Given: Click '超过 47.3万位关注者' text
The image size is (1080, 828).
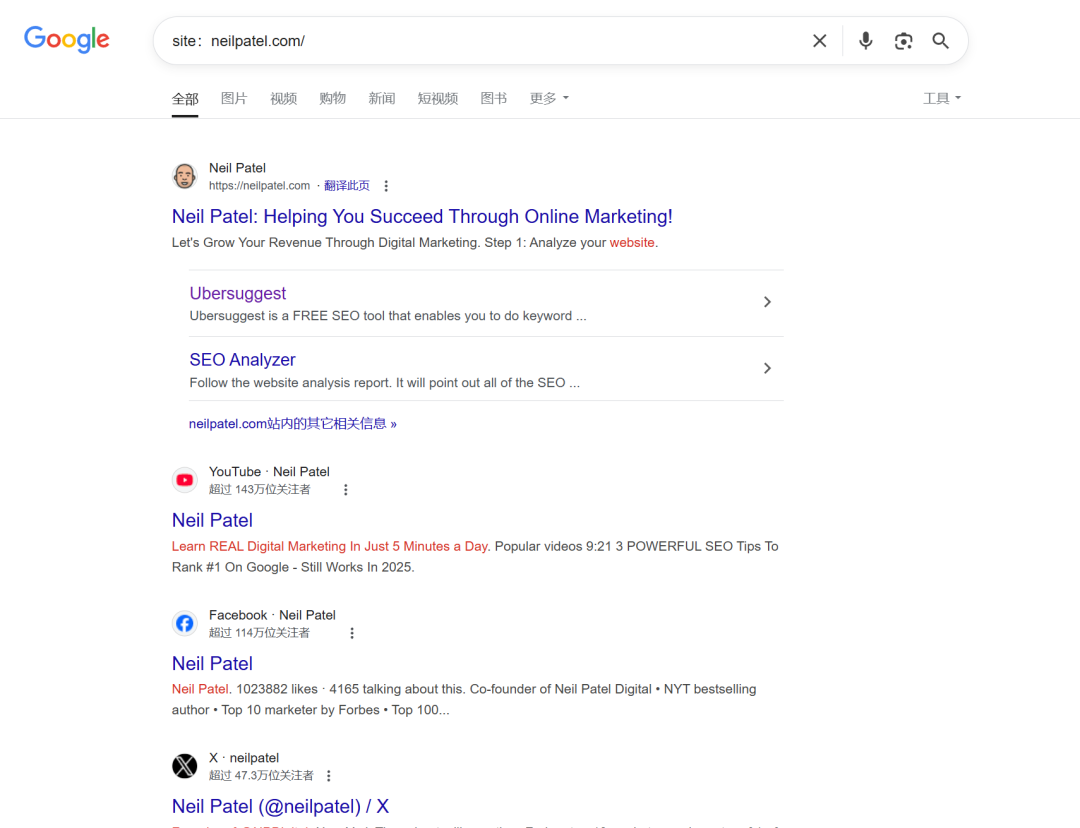Looking at the screenshot, I should [261, 776].
